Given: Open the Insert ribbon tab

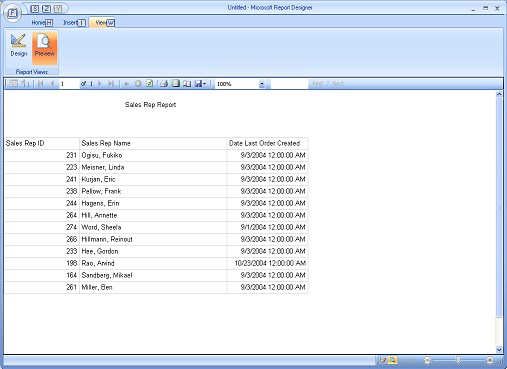Looking at the screenshot, I should tap(74, 23).
